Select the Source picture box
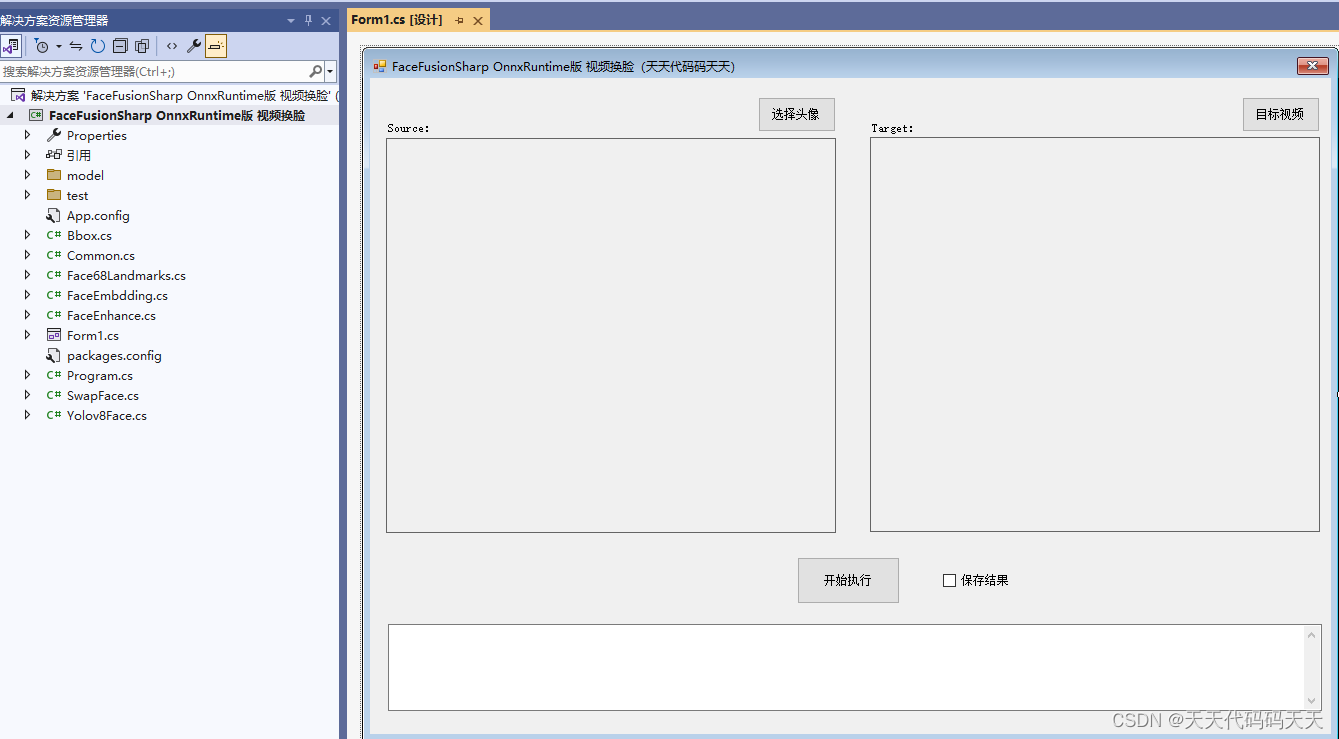Screen dimensions: 1339x739 [611, 335]
